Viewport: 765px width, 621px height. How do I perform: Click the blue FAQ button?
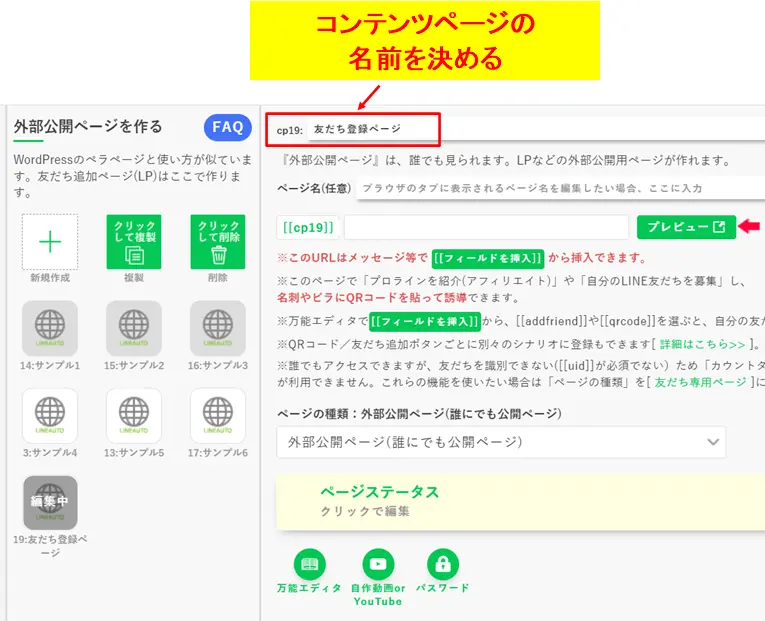pyautogui.click(x=228, y=127)
